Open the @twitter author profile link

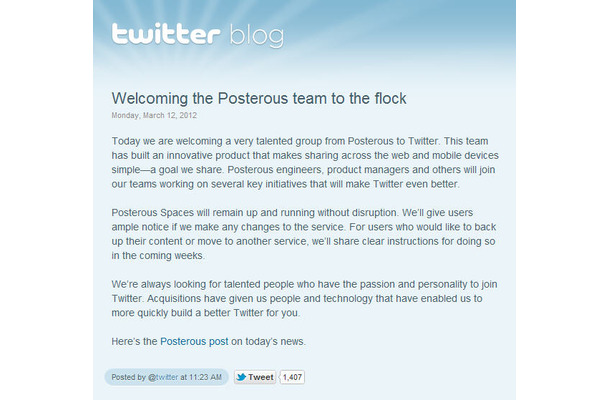[x=163, y=377]
